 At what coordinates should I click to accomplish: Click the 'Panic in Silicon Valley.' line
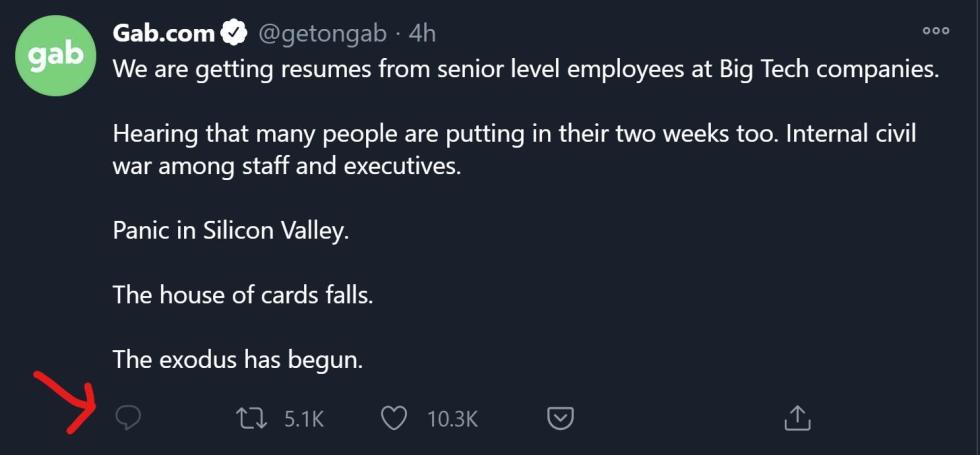tap(230, 232)
